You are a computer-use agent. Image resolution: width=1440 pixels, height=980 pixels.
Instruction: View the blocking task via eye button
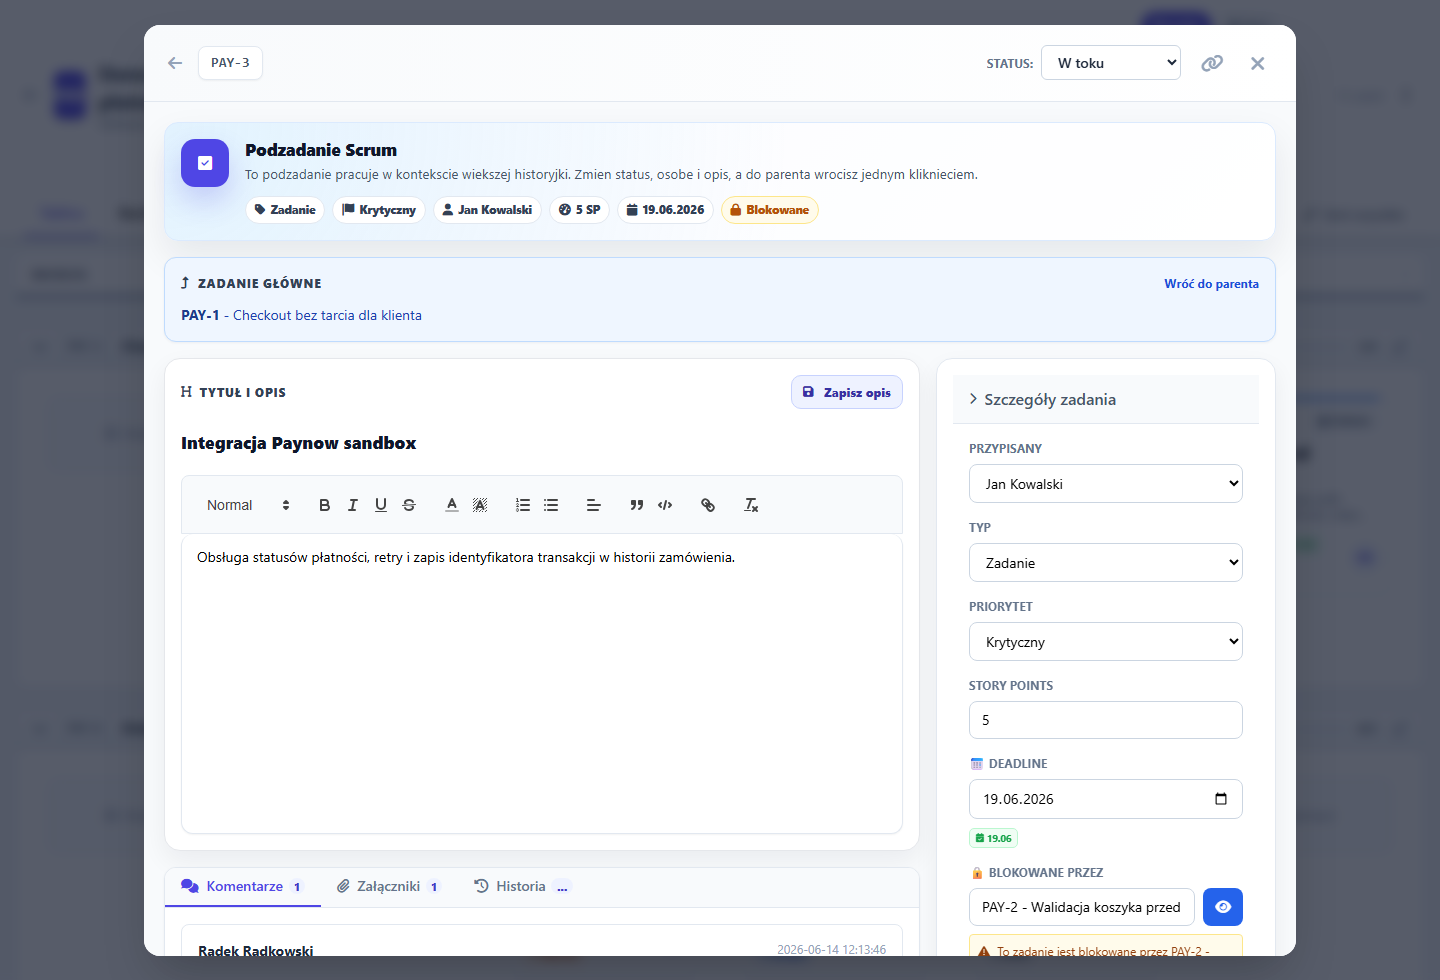1223,907
